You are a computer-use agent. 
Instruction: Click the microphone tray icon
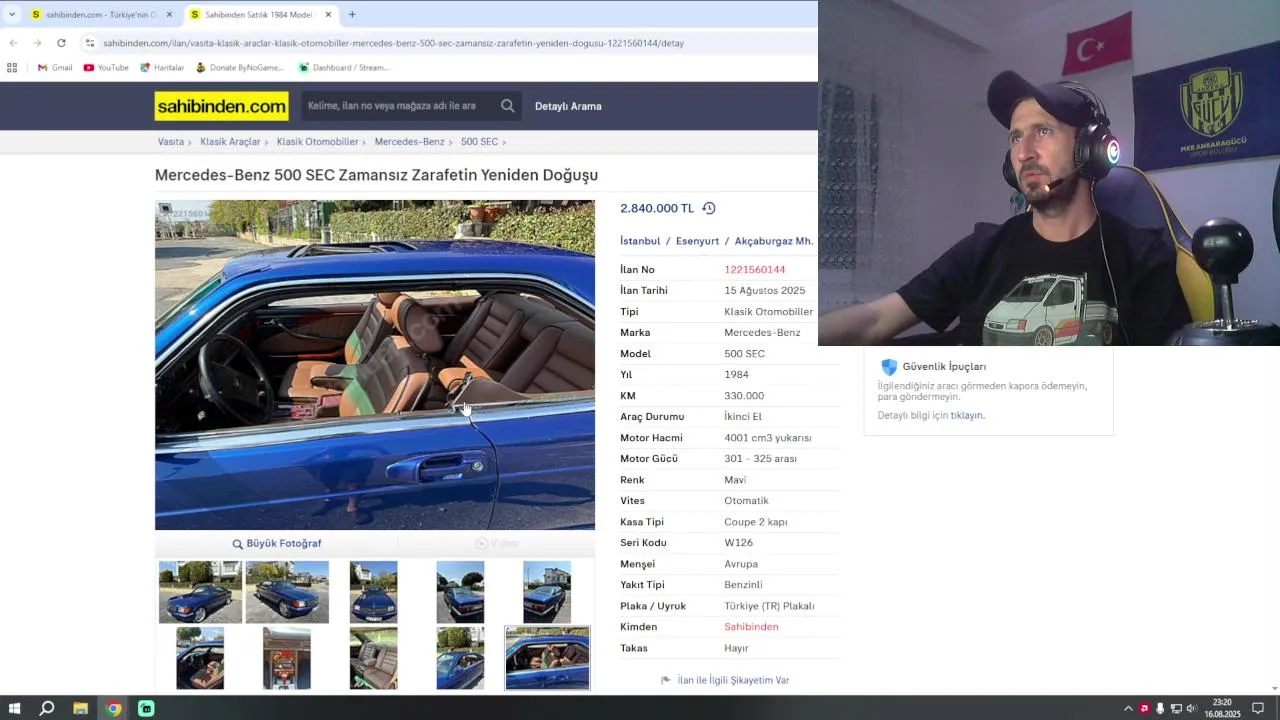(1160, 709)
